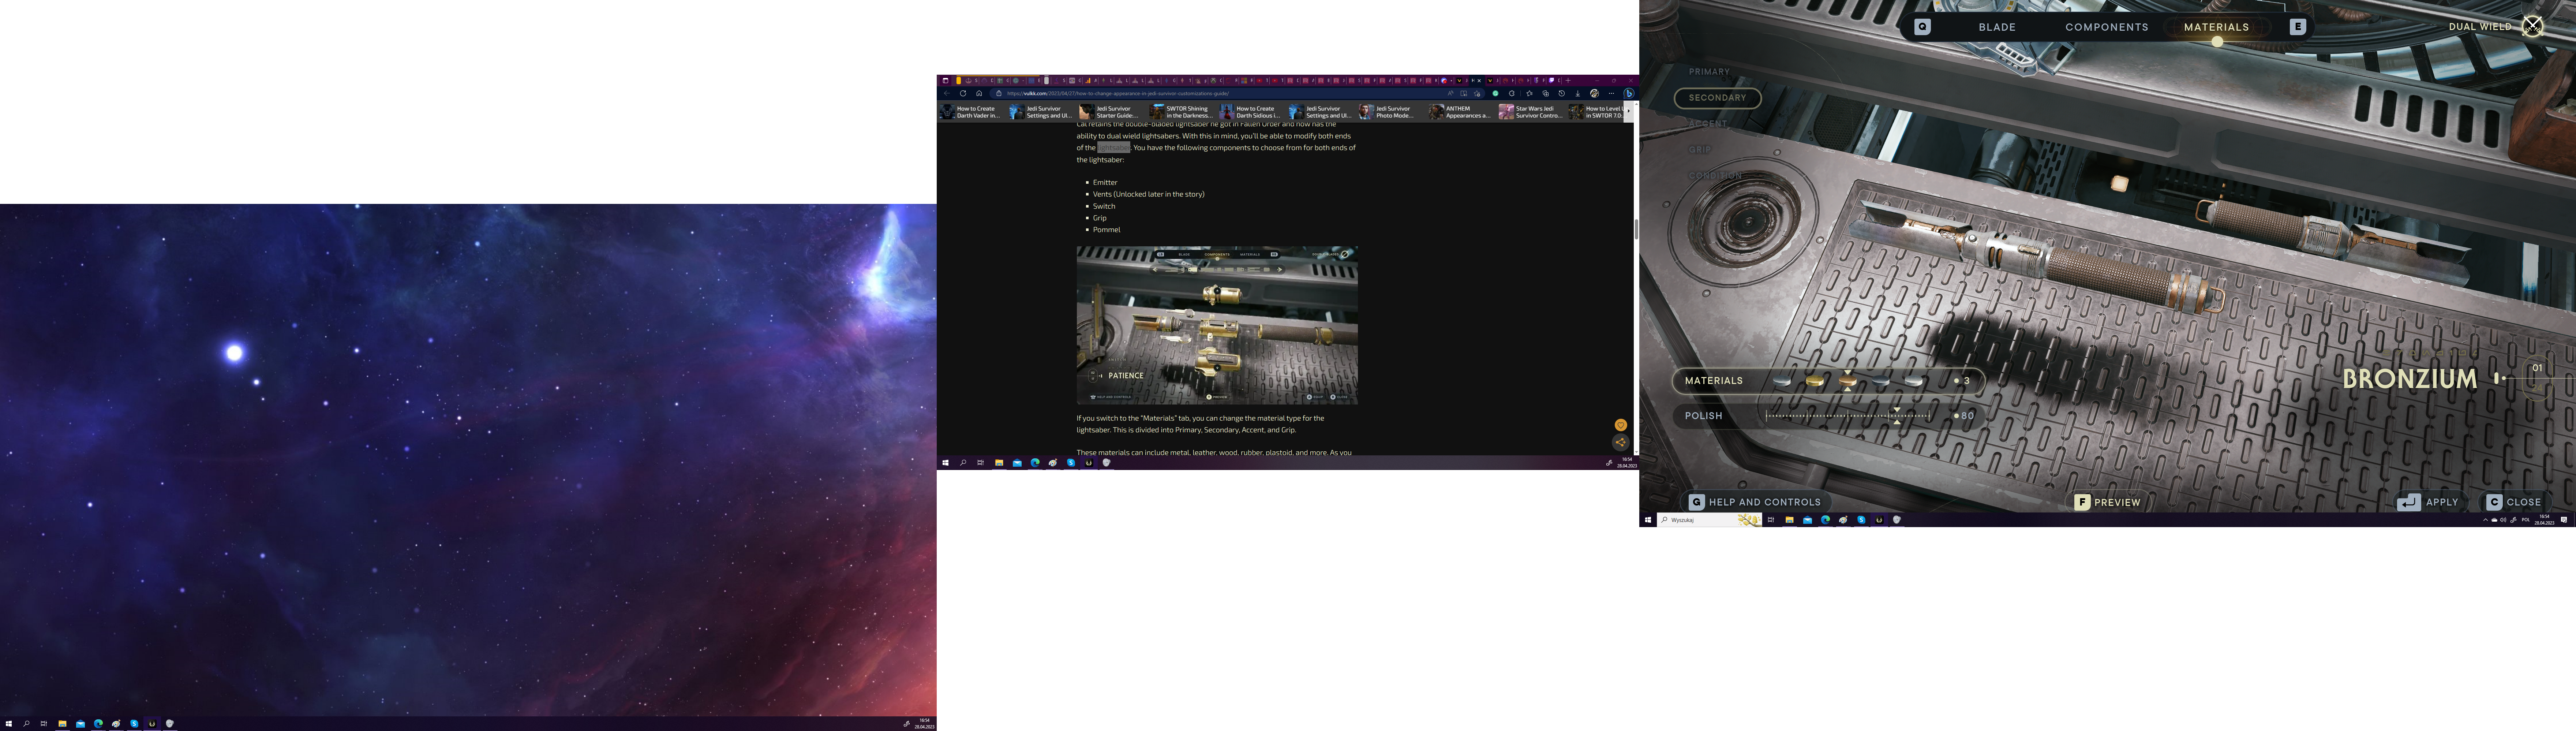Click the E next-tab key icon

click(2298, 27)
